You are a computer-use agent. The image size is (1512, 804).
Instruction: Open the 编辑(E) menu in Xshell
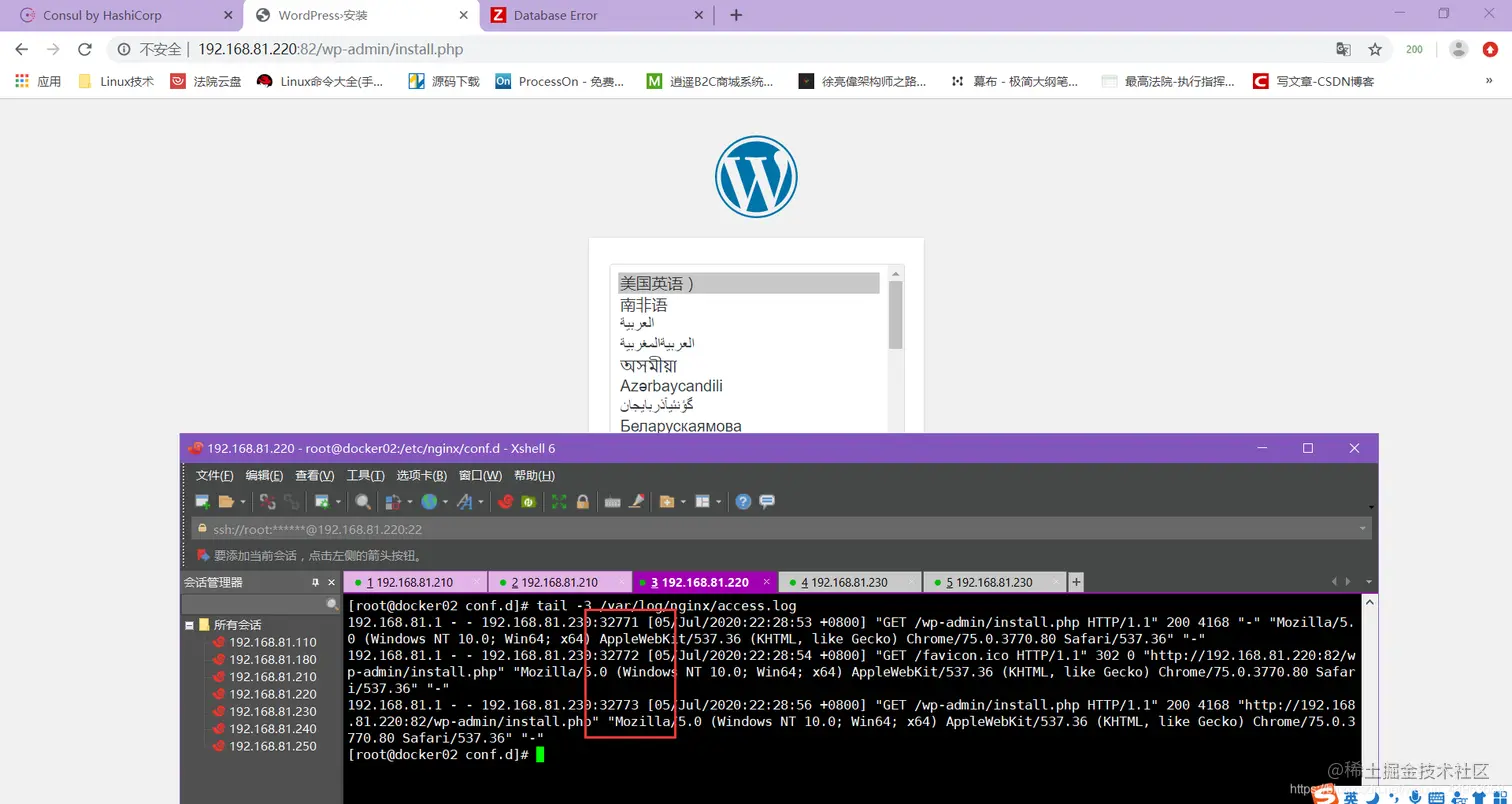pos(265,475)
